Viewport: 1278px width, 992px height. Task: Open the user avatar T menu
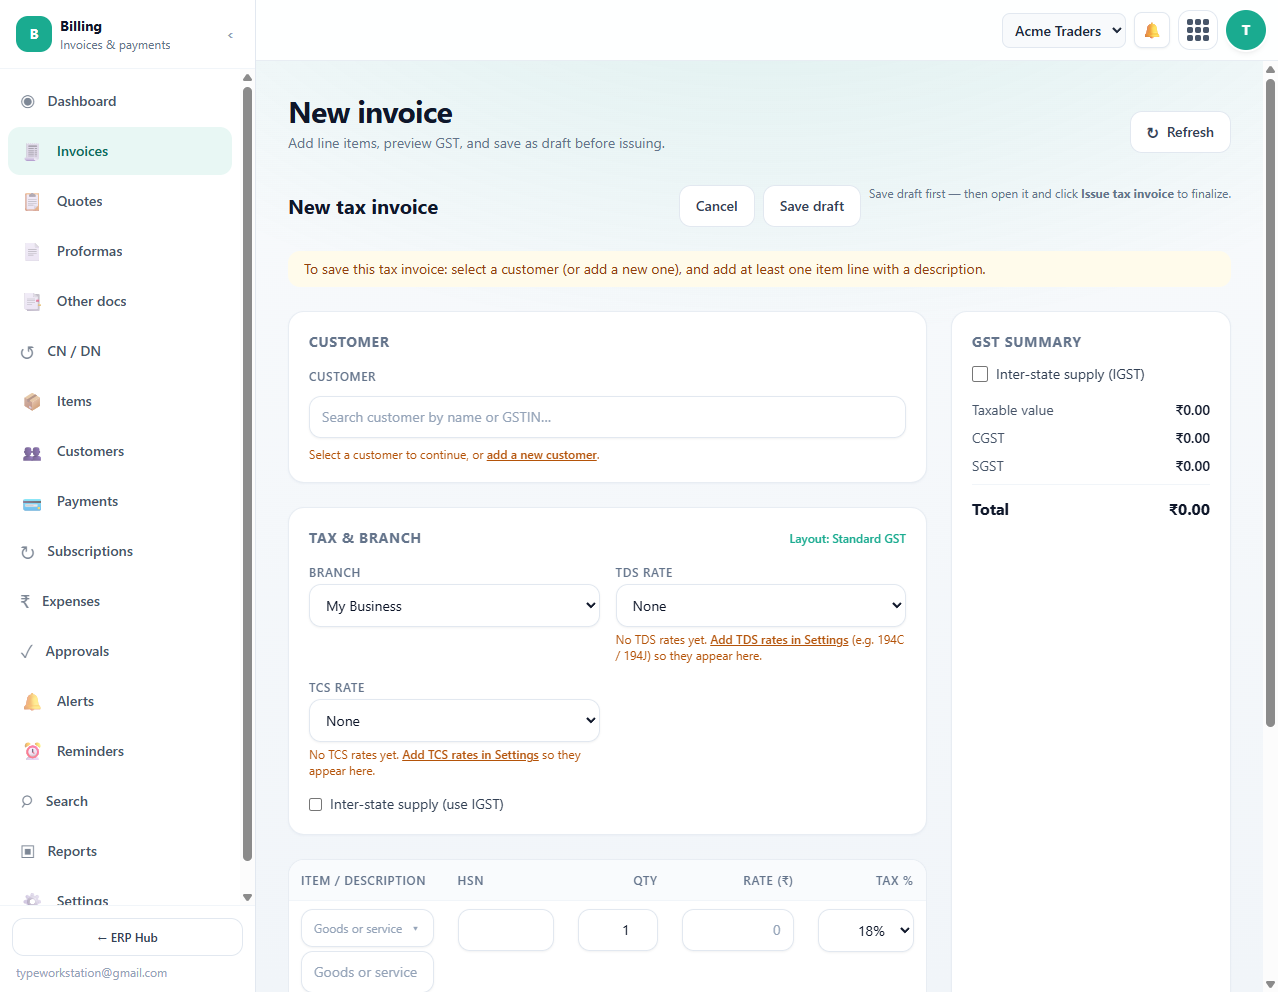pyautogui.click(x=1246, y=30)
